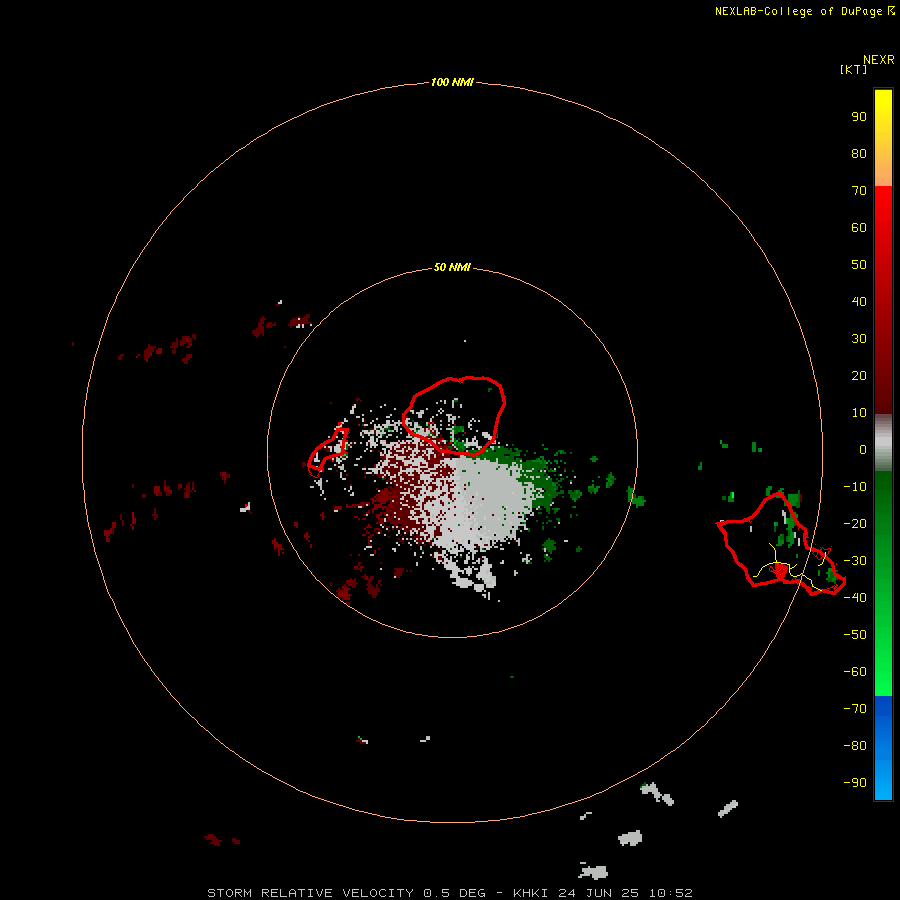Click the 20 value on the velocity scale

[x=859, y=375]
